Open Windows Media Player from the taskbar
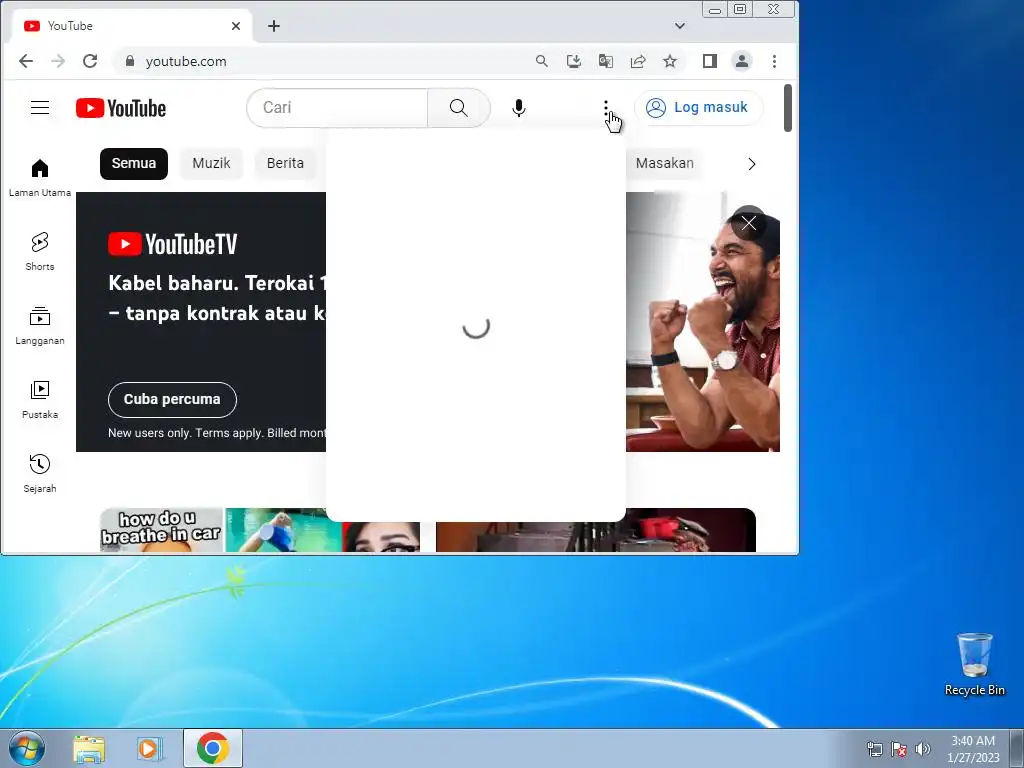Image resolution: width=1024 pixels, height=768 pixels. pos(150,748)
